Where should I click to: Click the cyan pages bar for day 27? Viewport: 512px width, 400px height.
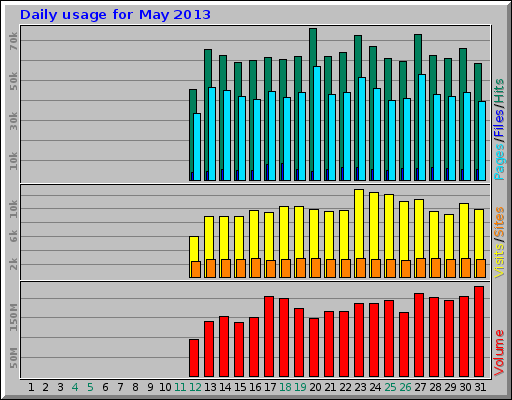(x=422, y=127)
